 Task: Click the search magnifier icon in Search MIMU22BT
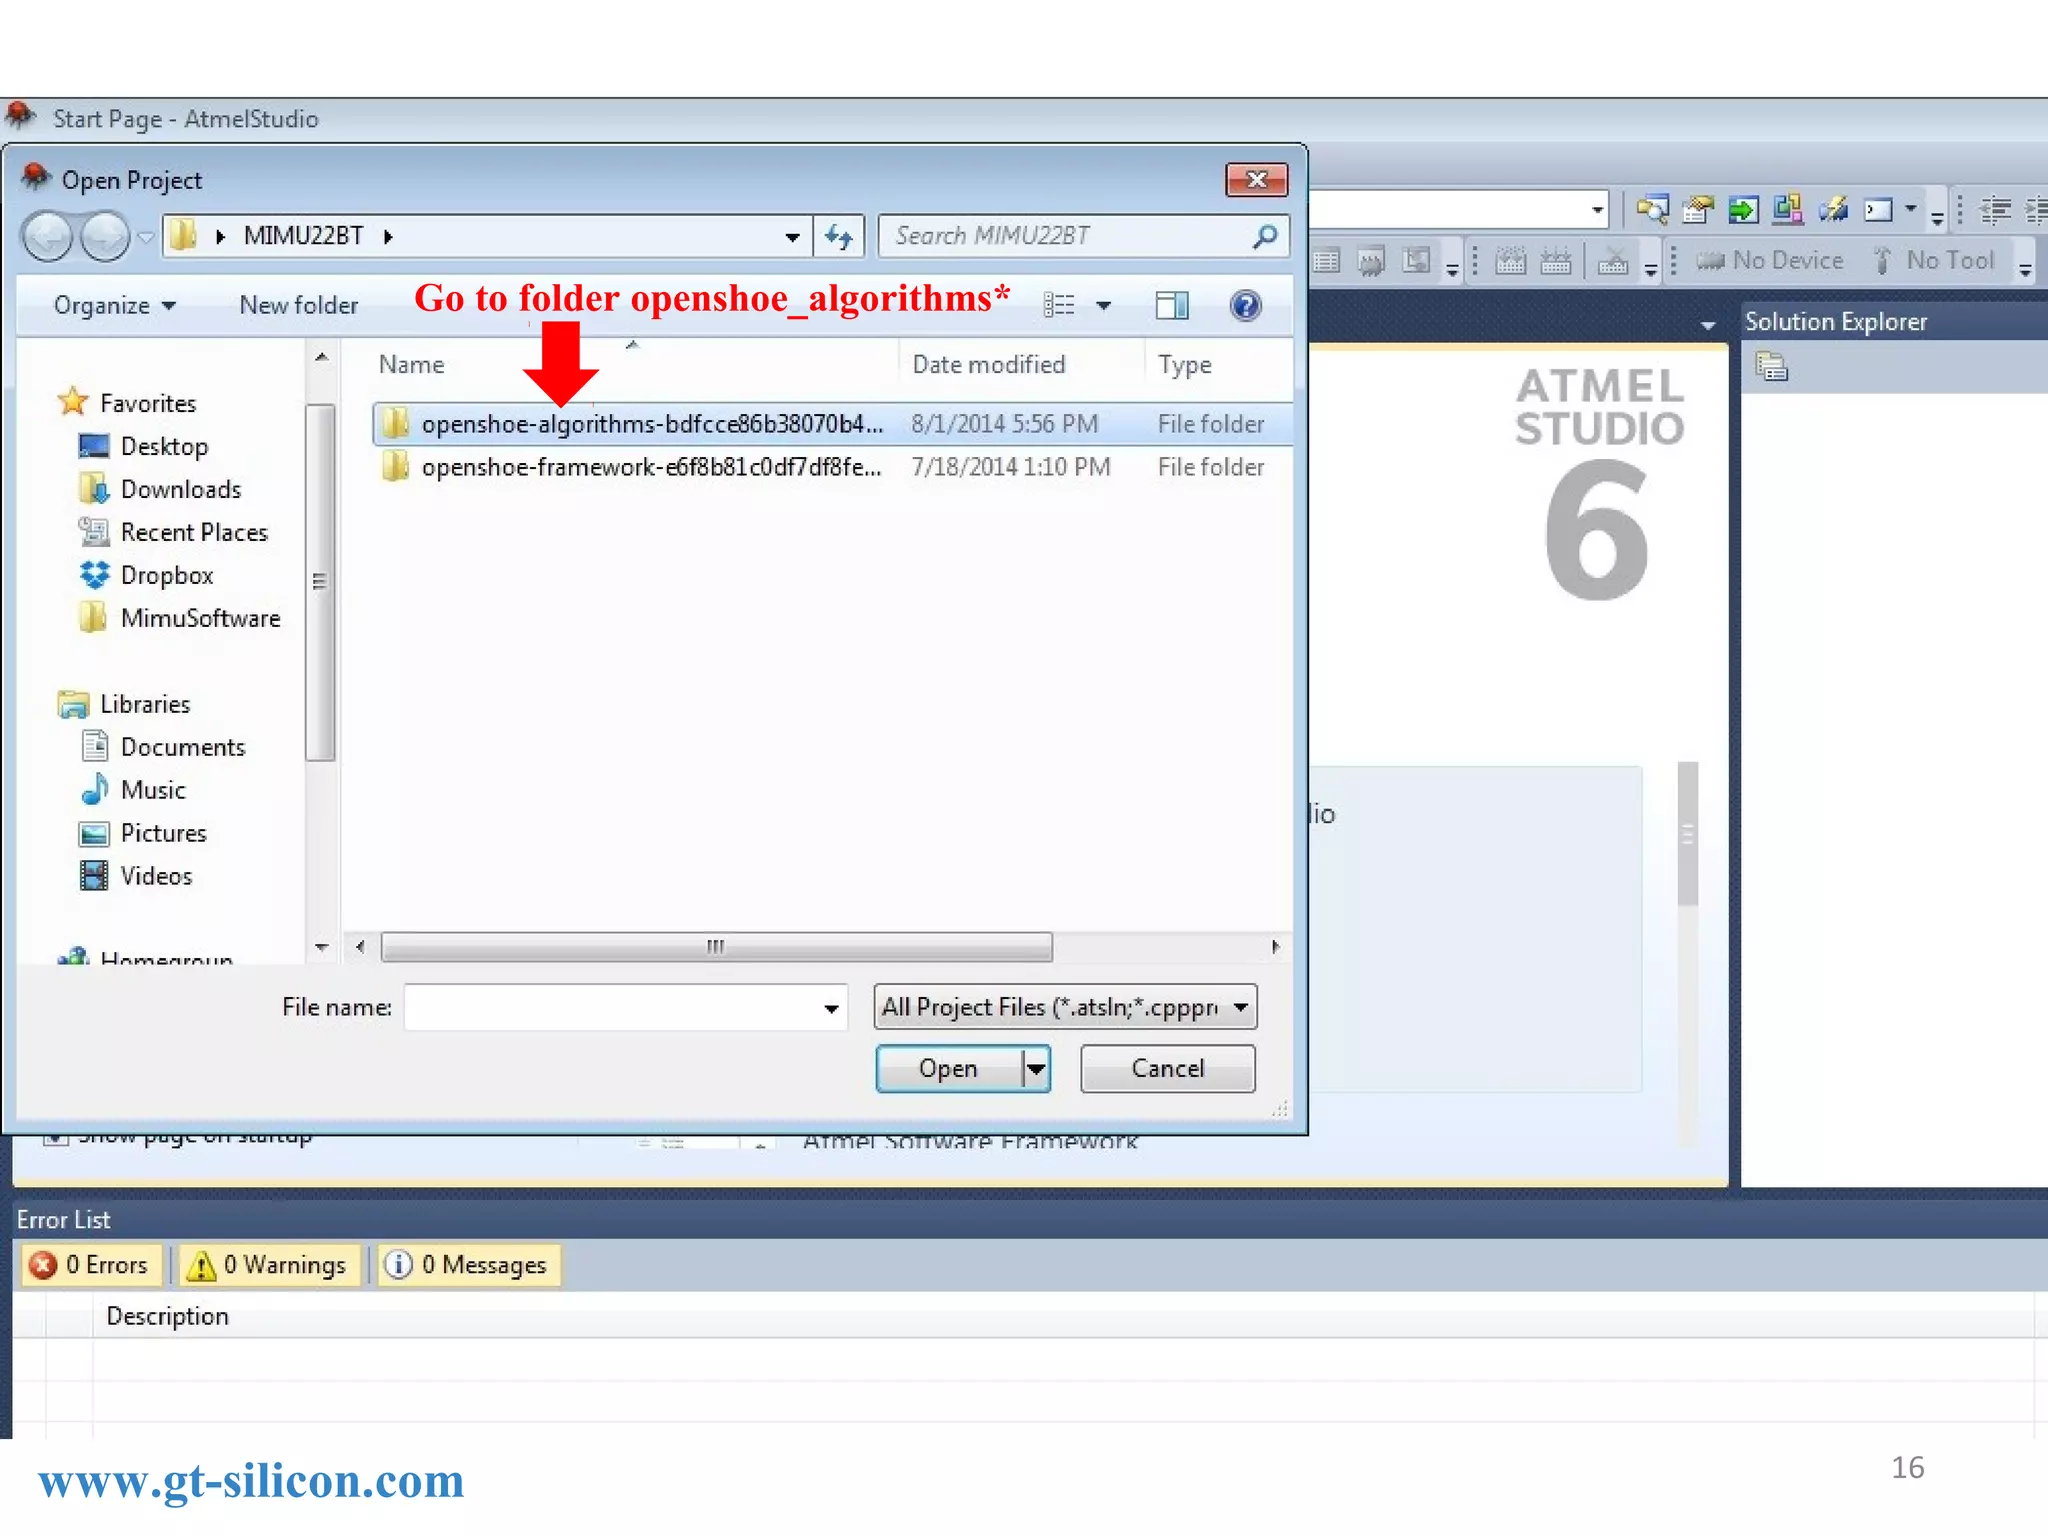(1265, 236)
